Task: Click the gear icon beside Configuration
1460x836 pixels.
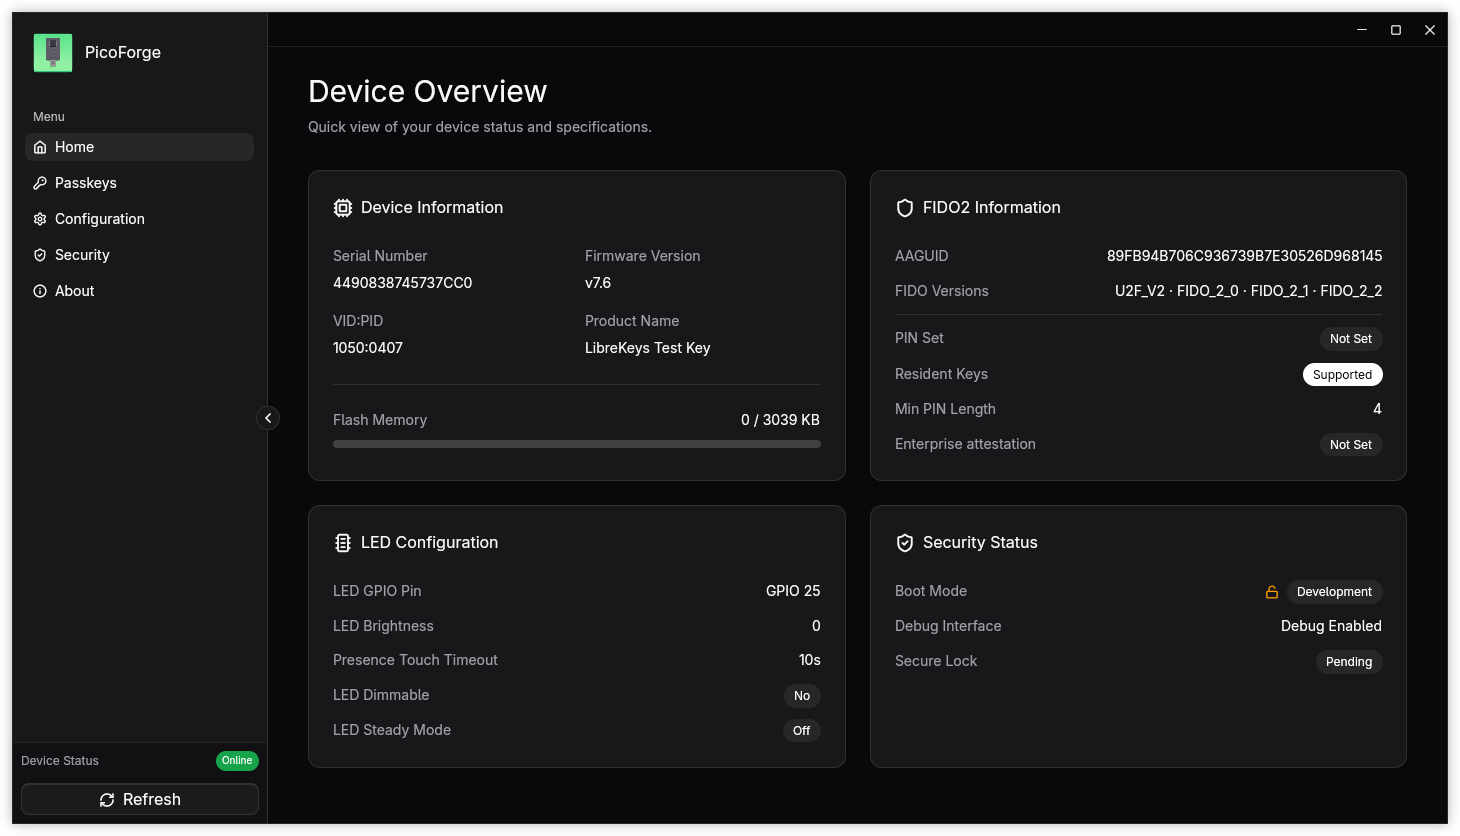Action: click(x=40, y=219)
